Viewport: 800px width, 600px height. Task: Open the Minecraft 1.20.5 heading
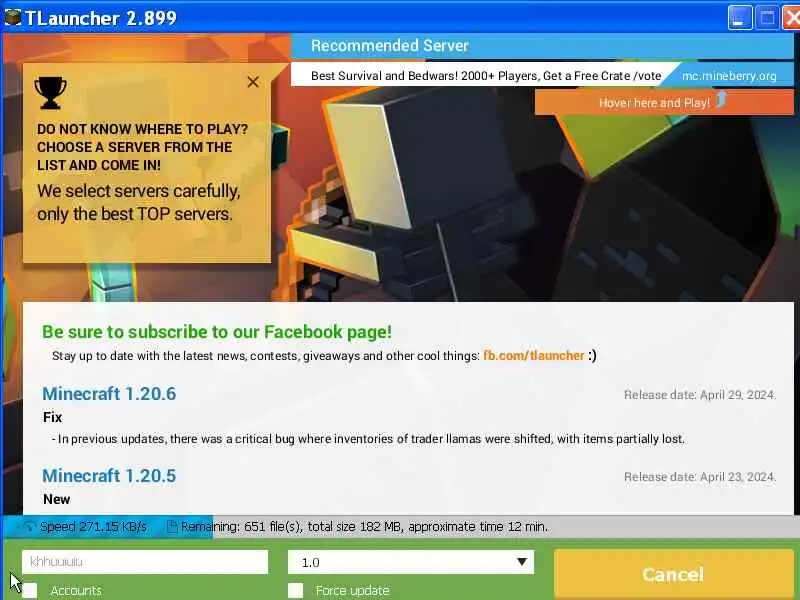pyautogui.click(x=109, y=476)
